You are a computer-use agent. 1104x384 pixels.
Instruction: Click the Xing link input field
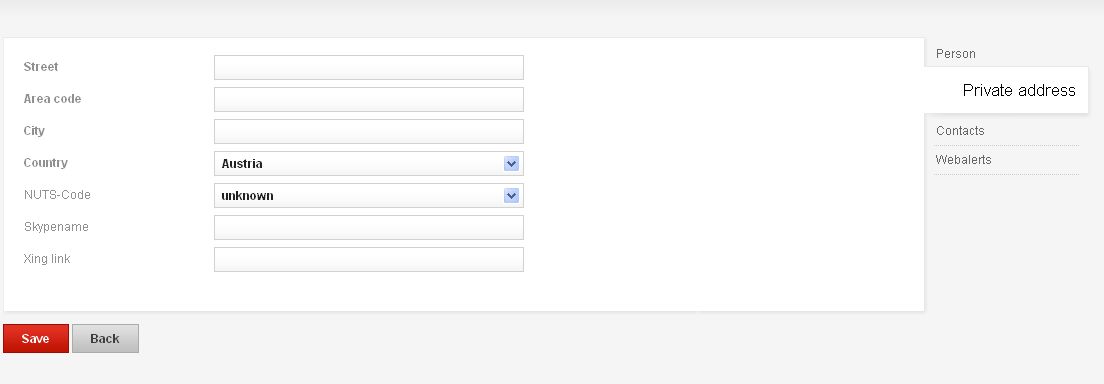[368, 259]
